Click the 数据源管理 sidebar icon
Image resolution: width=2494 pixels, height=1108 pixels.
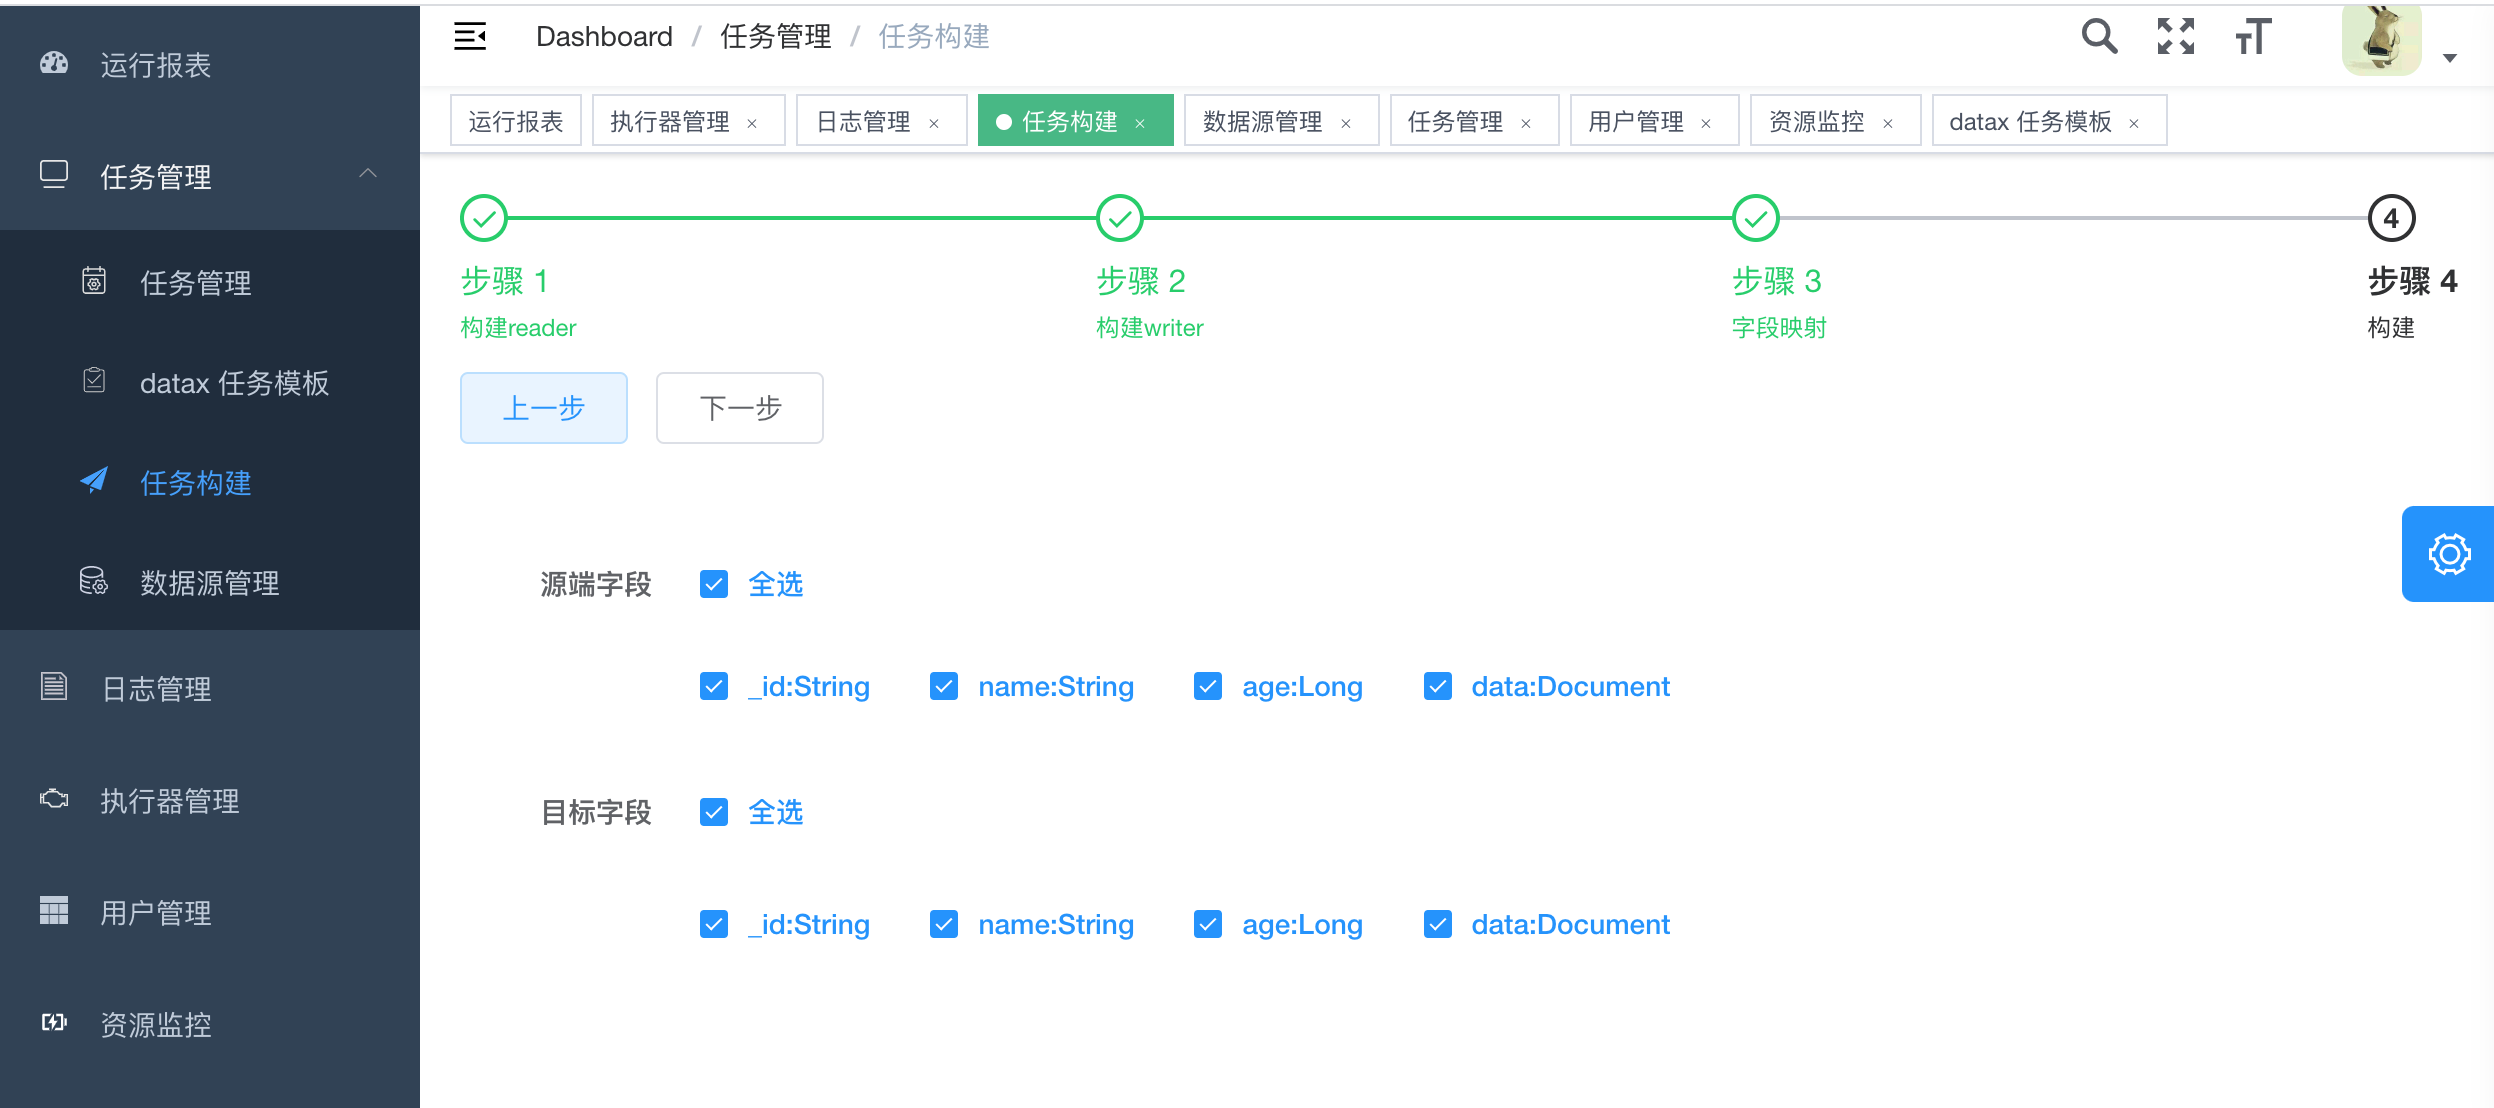point(91,582)
